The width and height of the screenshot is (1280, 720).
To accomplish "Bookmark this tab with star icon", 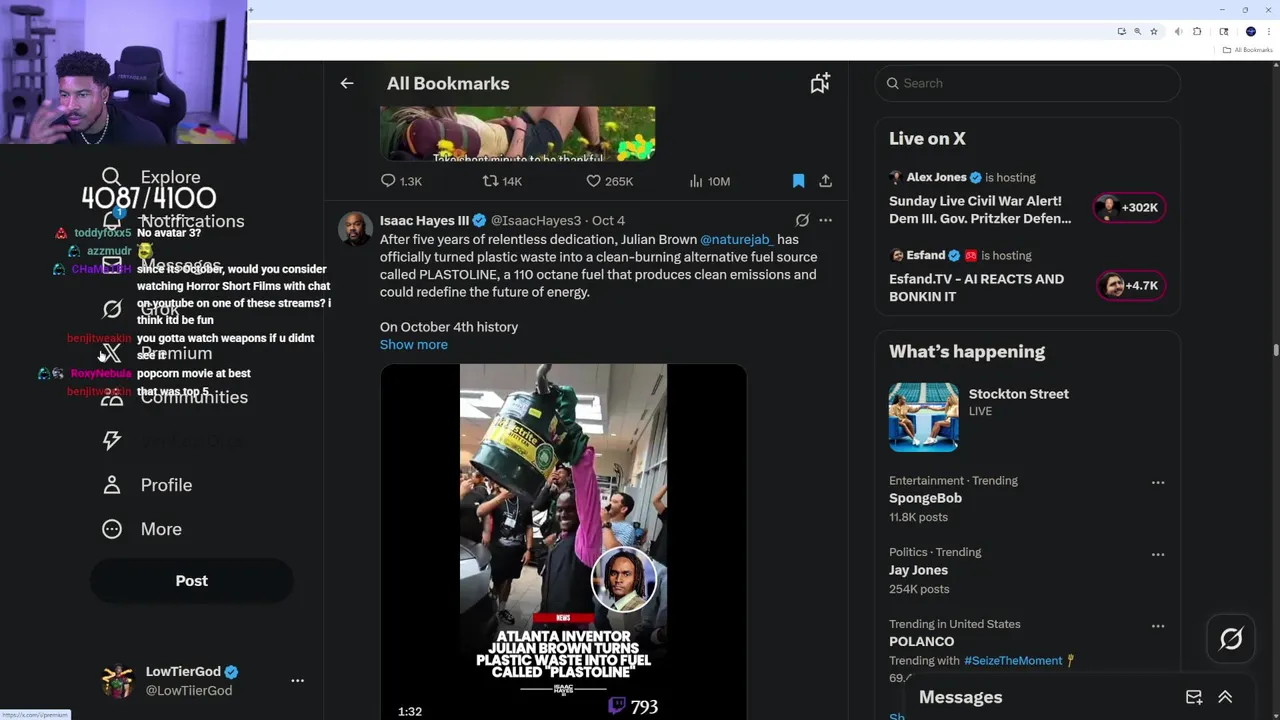I will [x=1154, y=32].
